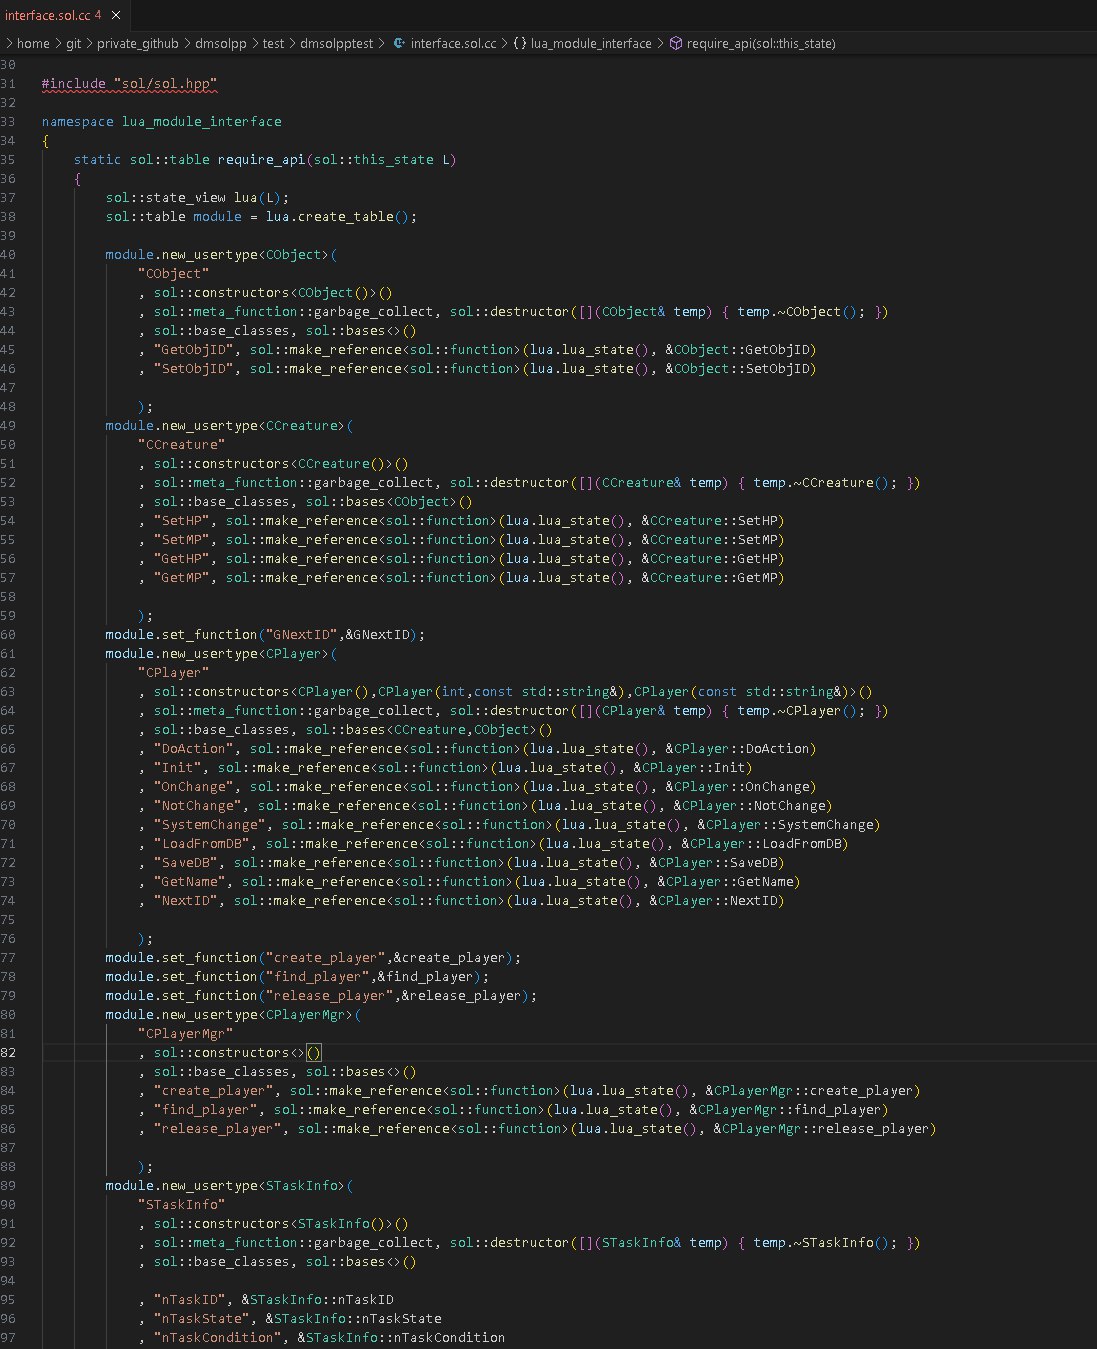Click the "DoAction" string
This screenshot has width=1097, height=1349.
point(193,748)
